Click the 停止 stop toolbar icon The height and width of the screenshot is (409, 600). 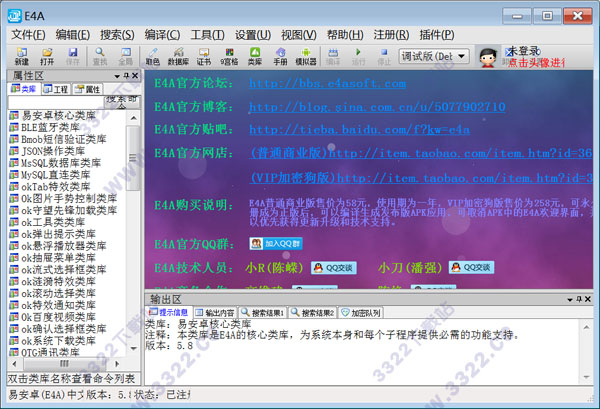[x=384, y=56]
